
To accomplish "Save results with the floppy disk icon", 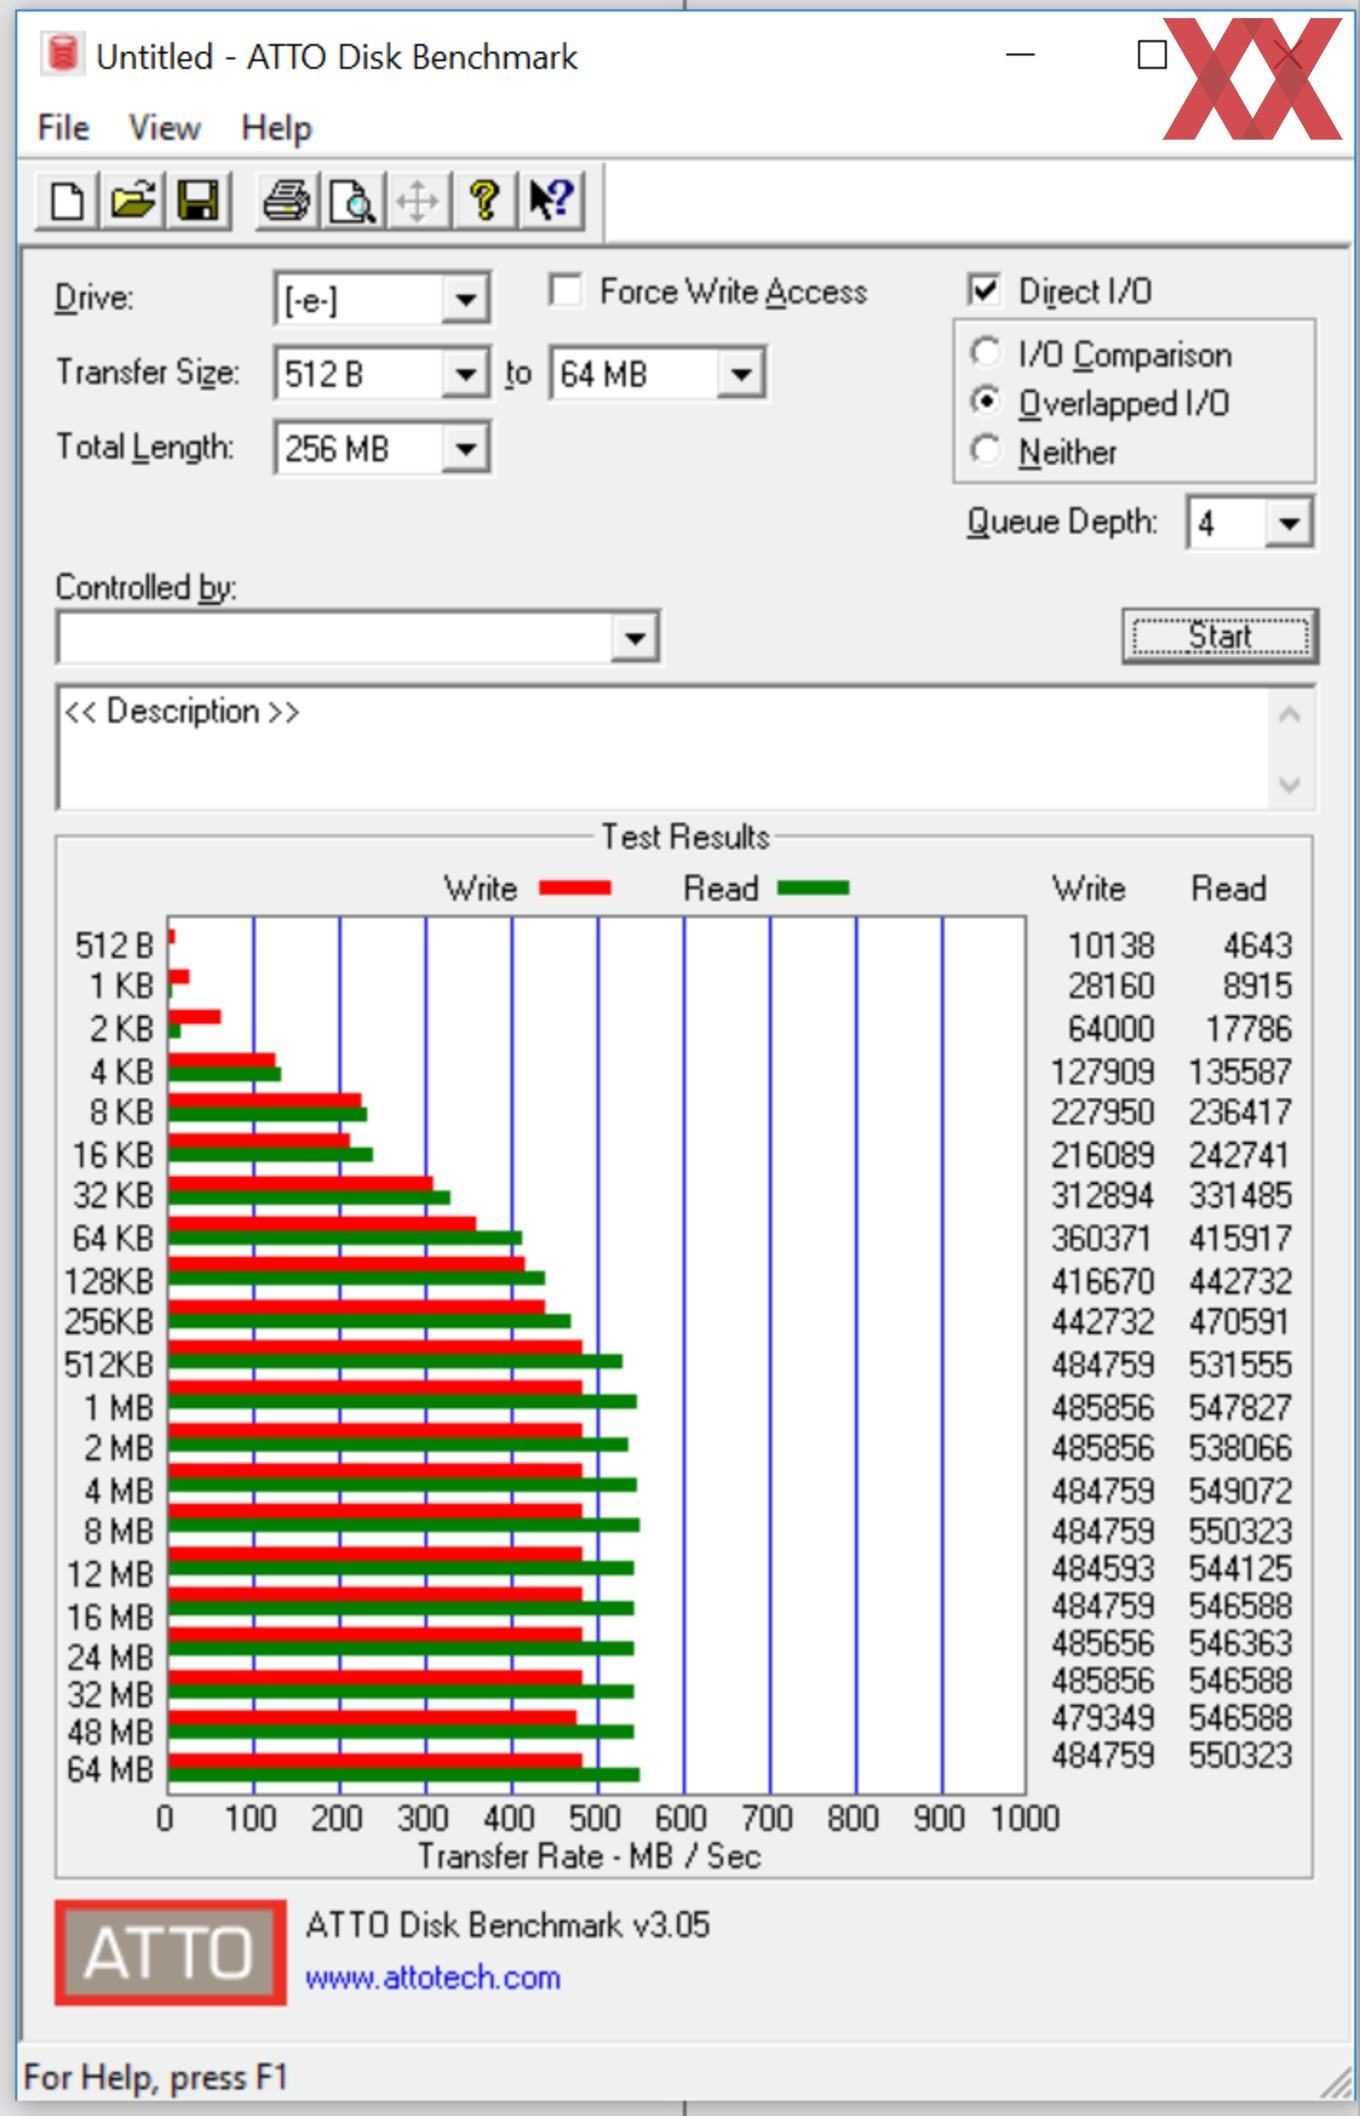I will (198, 200).
